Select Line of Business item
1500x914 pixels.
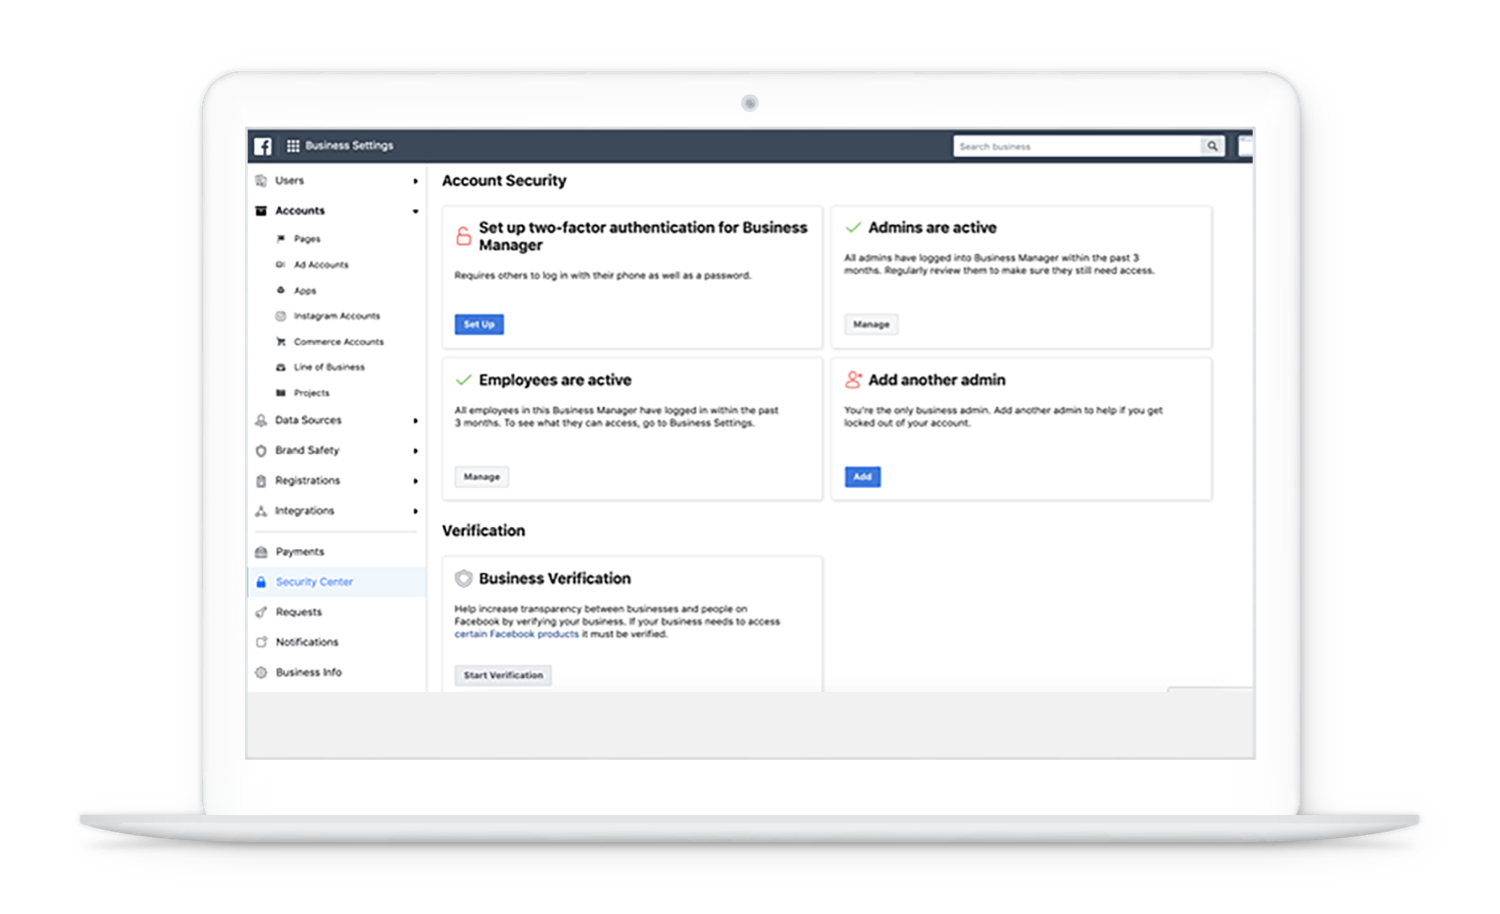pos(329,367)
